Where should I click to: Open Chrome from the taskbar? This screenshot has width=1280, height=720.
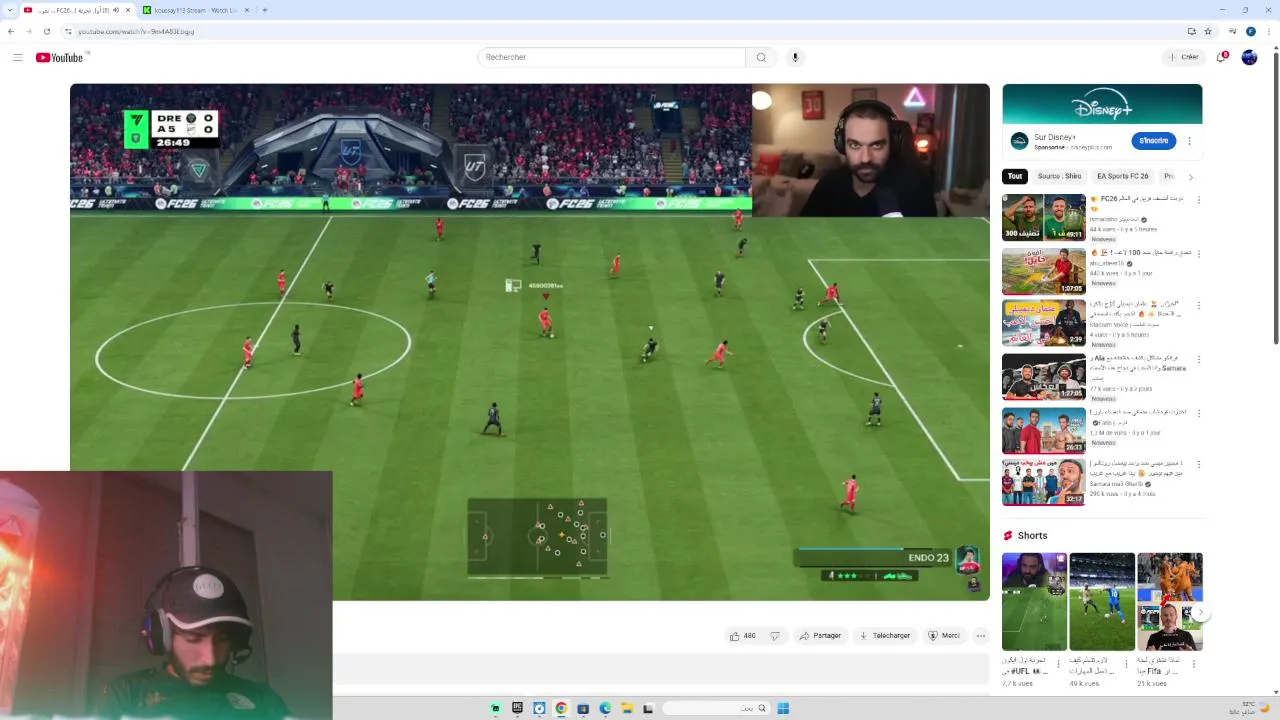pos(561,708)
